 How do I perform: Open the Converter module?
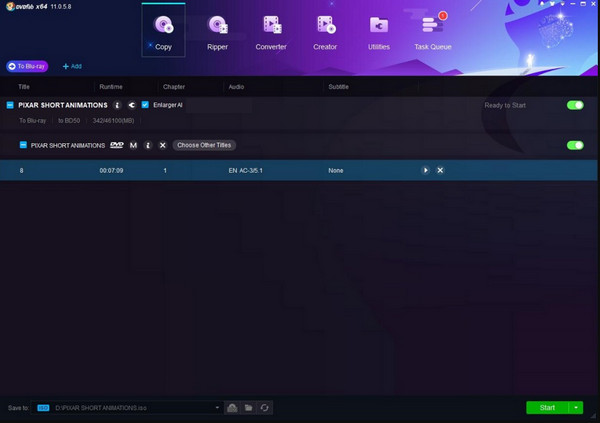pyautogui.click(x=271, y=33)
